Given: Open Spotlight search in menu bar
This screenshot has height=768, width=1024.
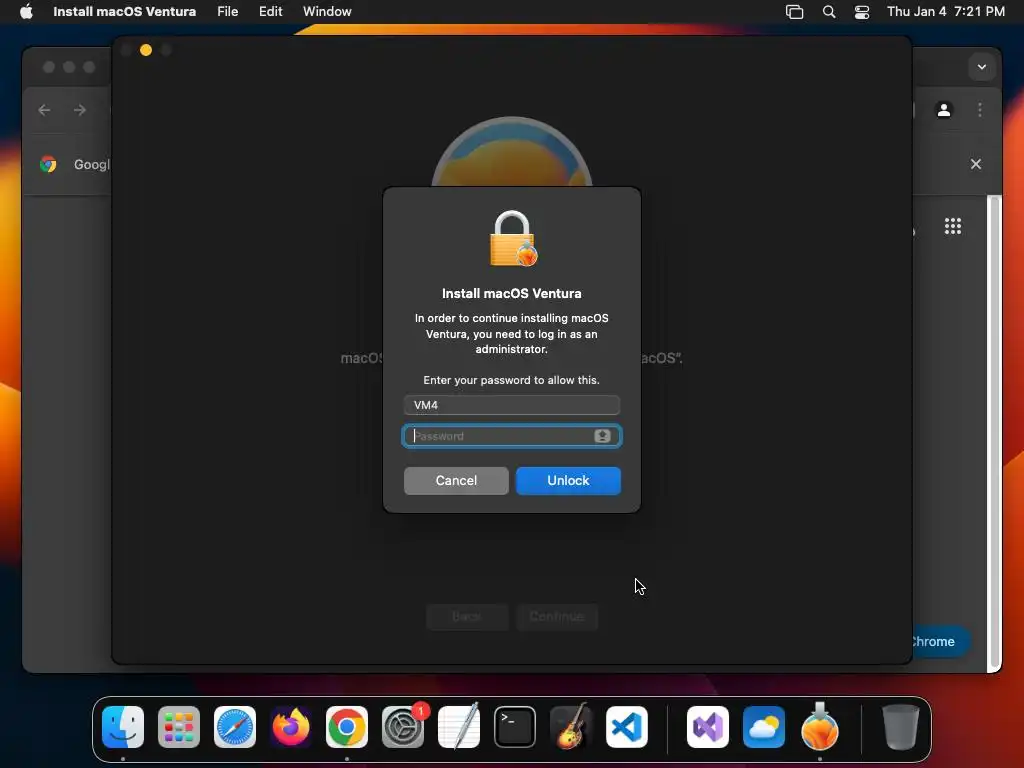Looking at the screenshot, I should click(829, 12).
